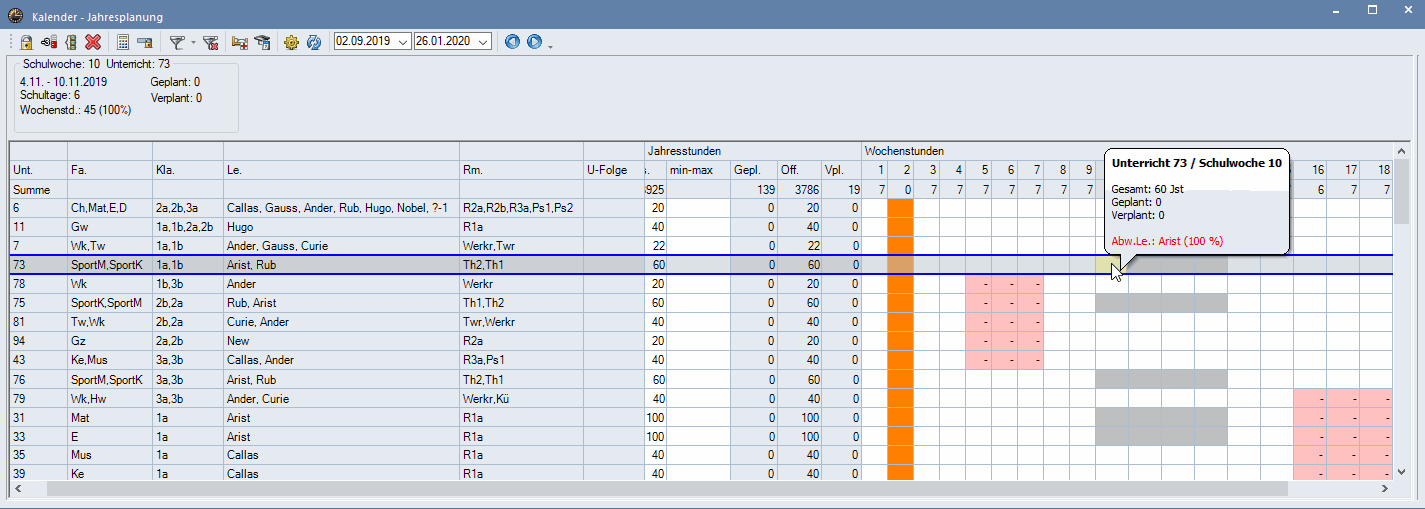Viewport: 1425px width, 509px height.
Task: Click 'SportM,SportK' in row 73
Action: pos(109,265)
